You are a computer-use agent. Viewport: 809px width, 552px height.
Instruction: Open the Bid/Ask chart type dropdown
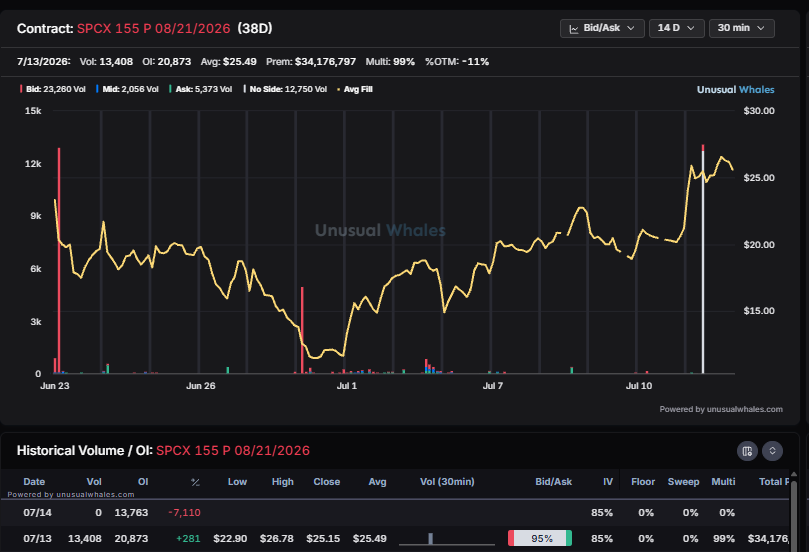tap(602, 28)
